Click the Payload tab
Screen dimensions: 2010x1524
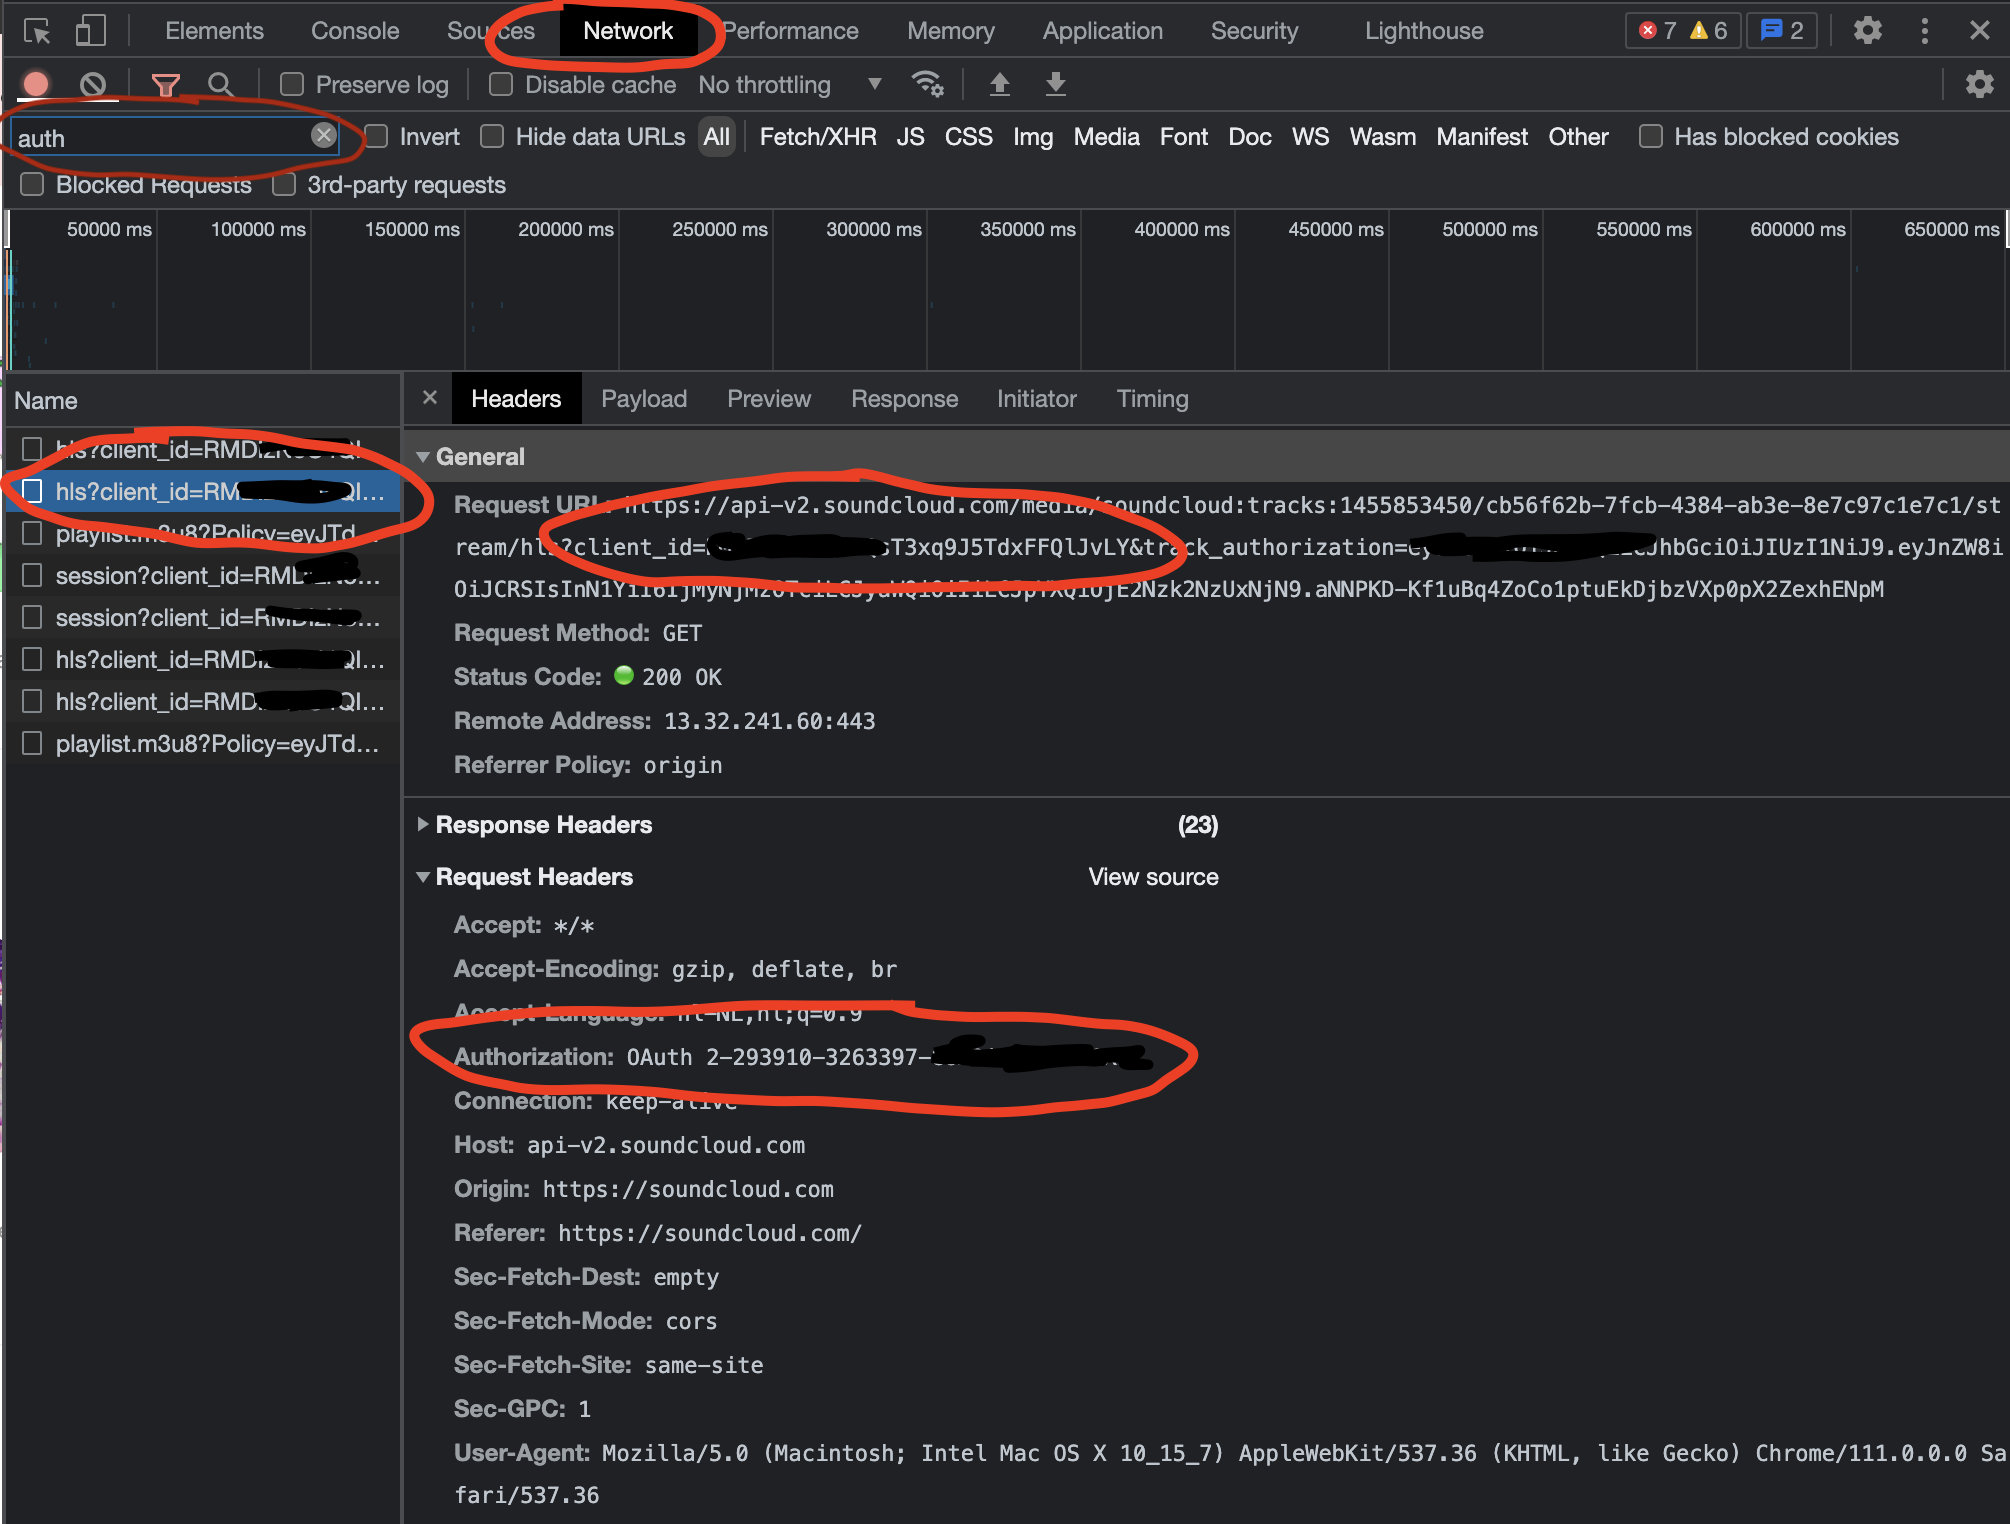pos(643,399)
